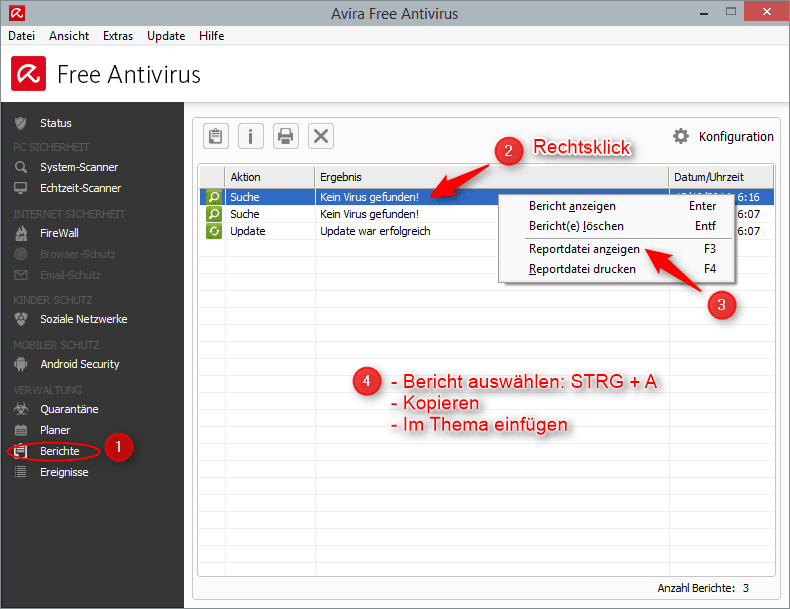Open the Extras menu
790x609 pixels.
[x=118, y=36]
